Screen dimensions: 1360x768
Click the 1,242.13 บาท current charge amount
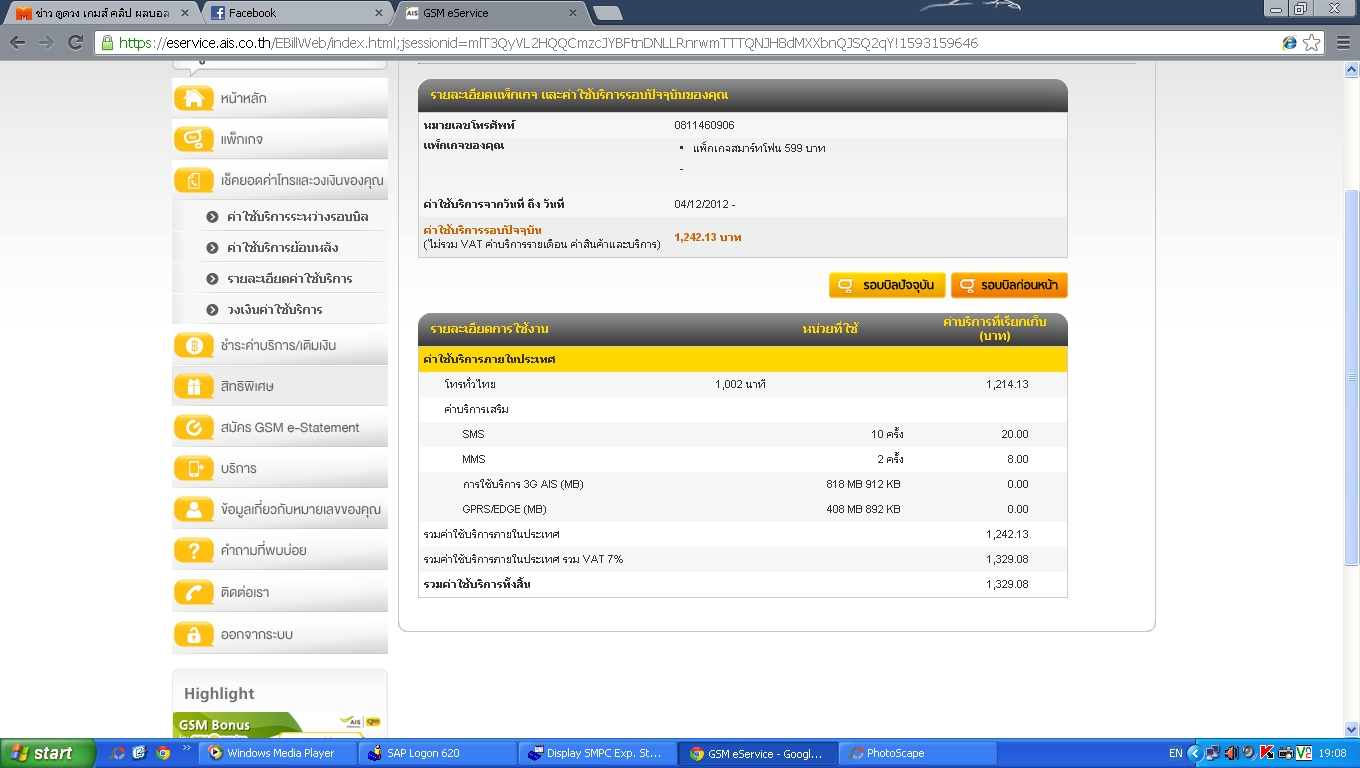(x=708, y=237)
